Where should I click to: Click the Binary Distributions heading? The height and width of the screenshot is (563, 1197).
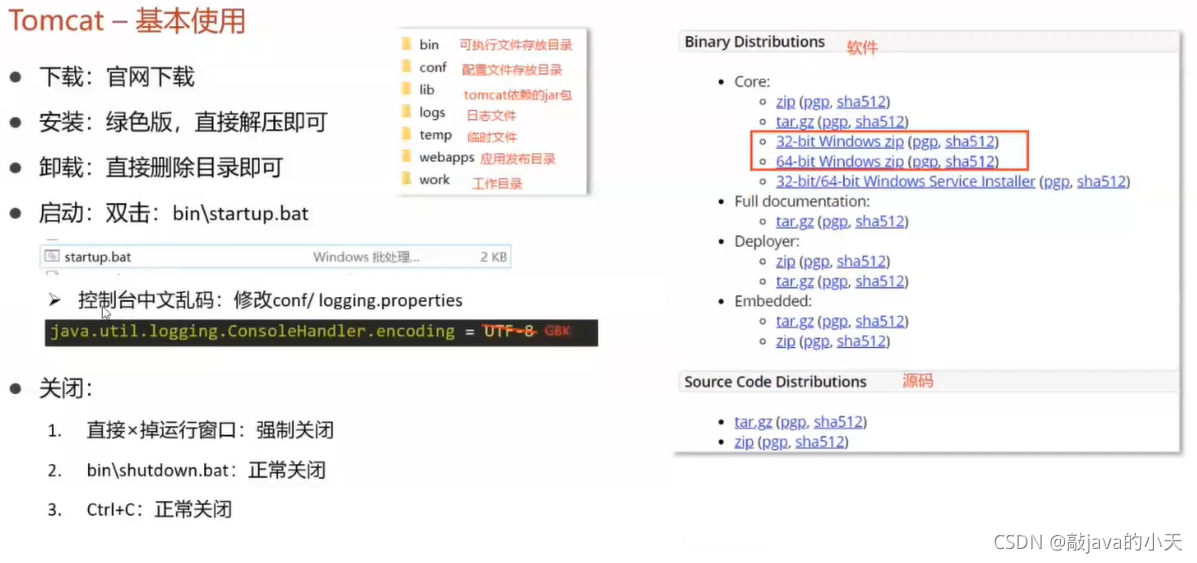(754, 41)
